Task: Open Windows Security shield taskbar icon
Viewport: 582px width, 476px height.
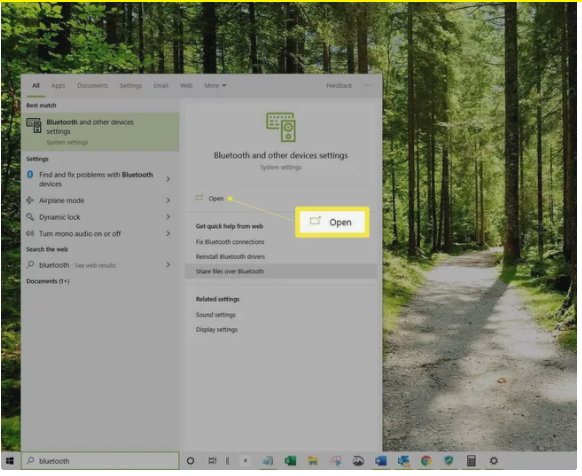Action: (x=449, y=461)
